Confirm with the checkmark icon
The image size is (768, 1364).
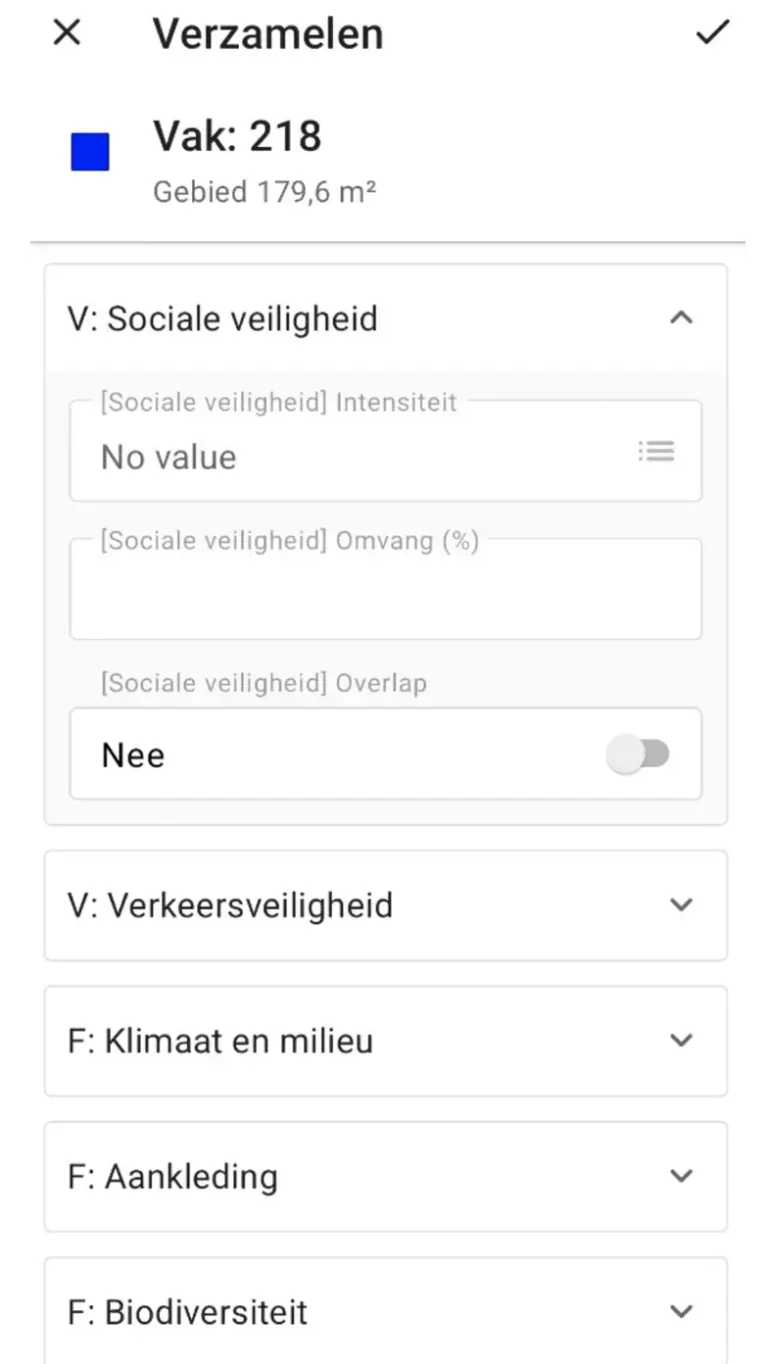[712, 33]
